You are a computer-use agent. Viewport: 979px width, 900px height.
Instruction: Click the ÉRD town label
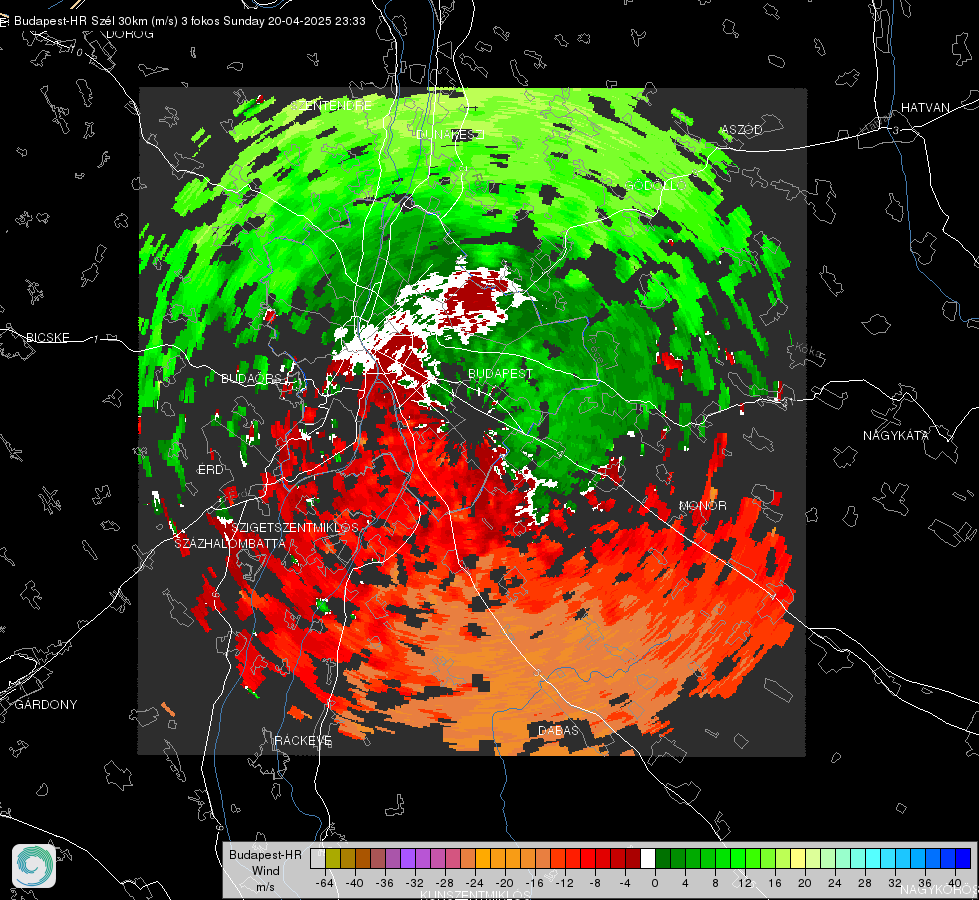(x=210, y=470)
